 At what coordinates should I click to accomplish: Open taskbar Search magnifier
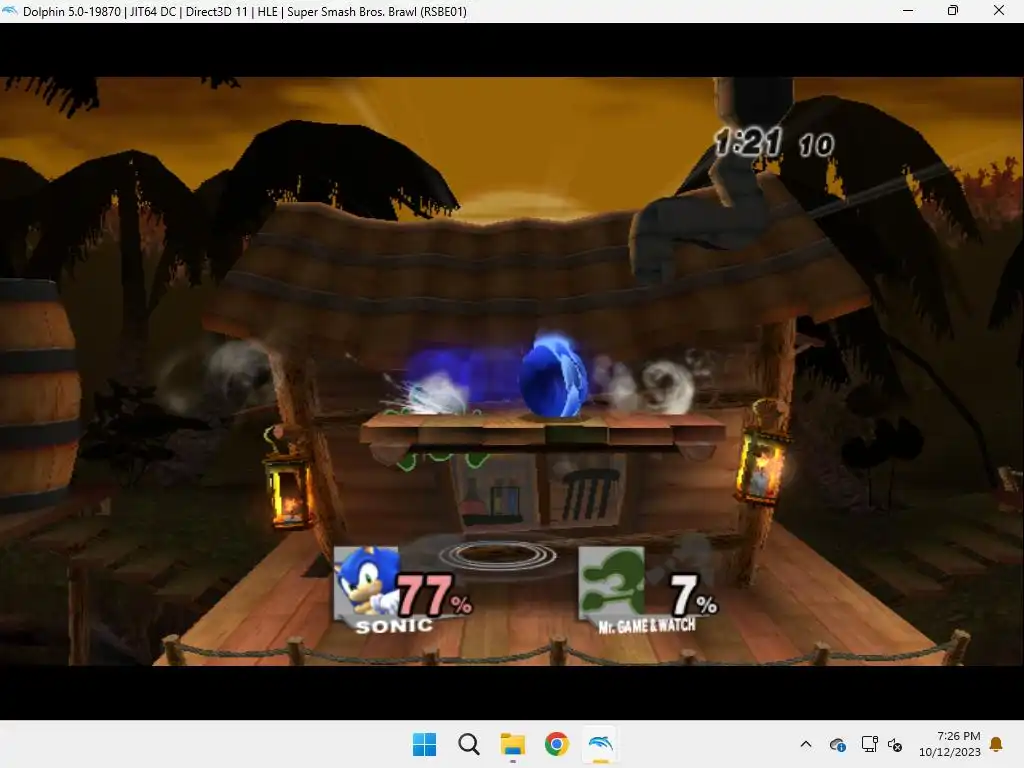[x=468, y=744]
